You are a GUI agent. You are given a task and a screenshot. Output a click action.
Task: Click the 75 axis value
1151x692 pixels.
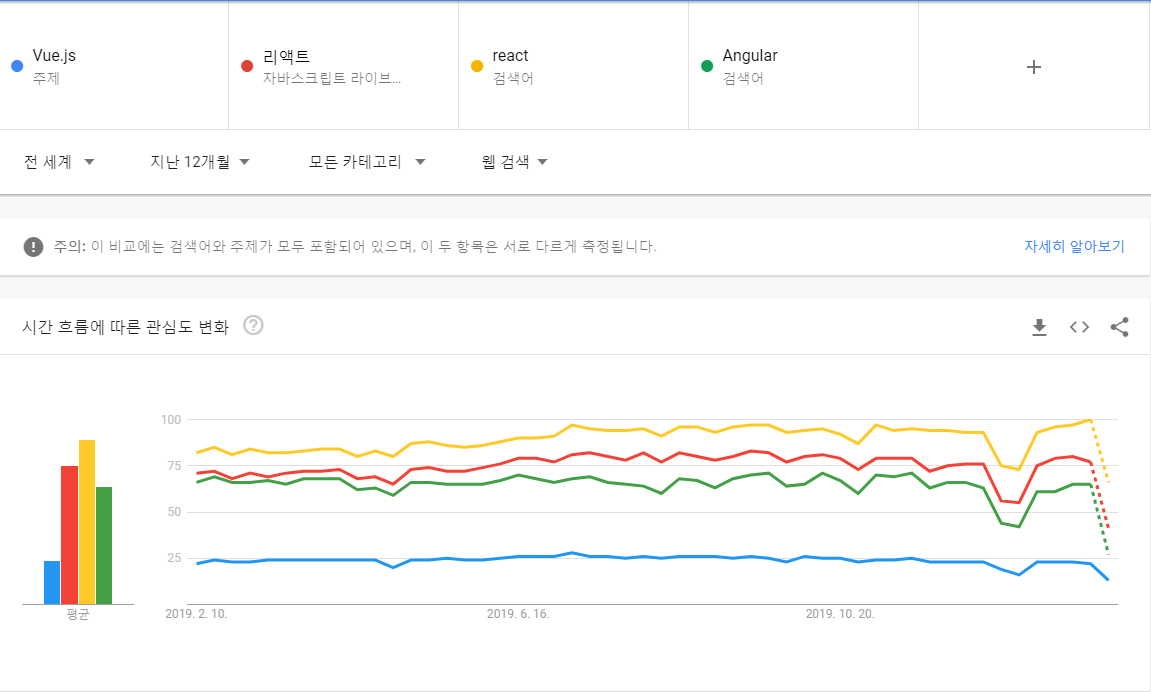[x=174, y=466]
